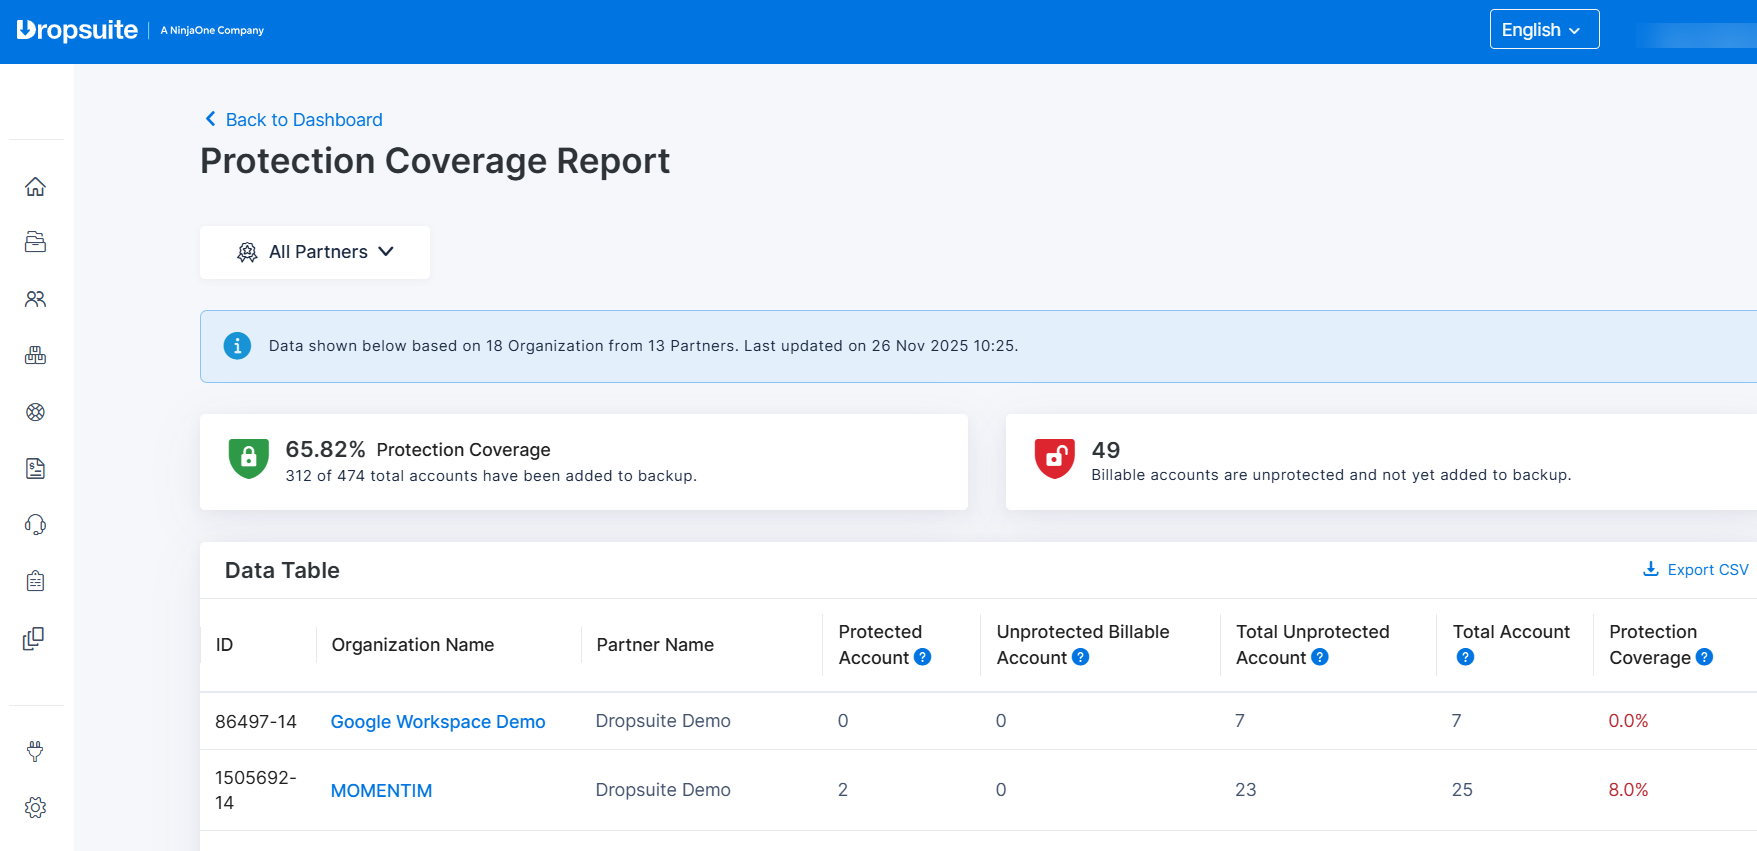1757x851 pixels.
Task: Click Export CSV link
Action: click(x=1696, y=570)
